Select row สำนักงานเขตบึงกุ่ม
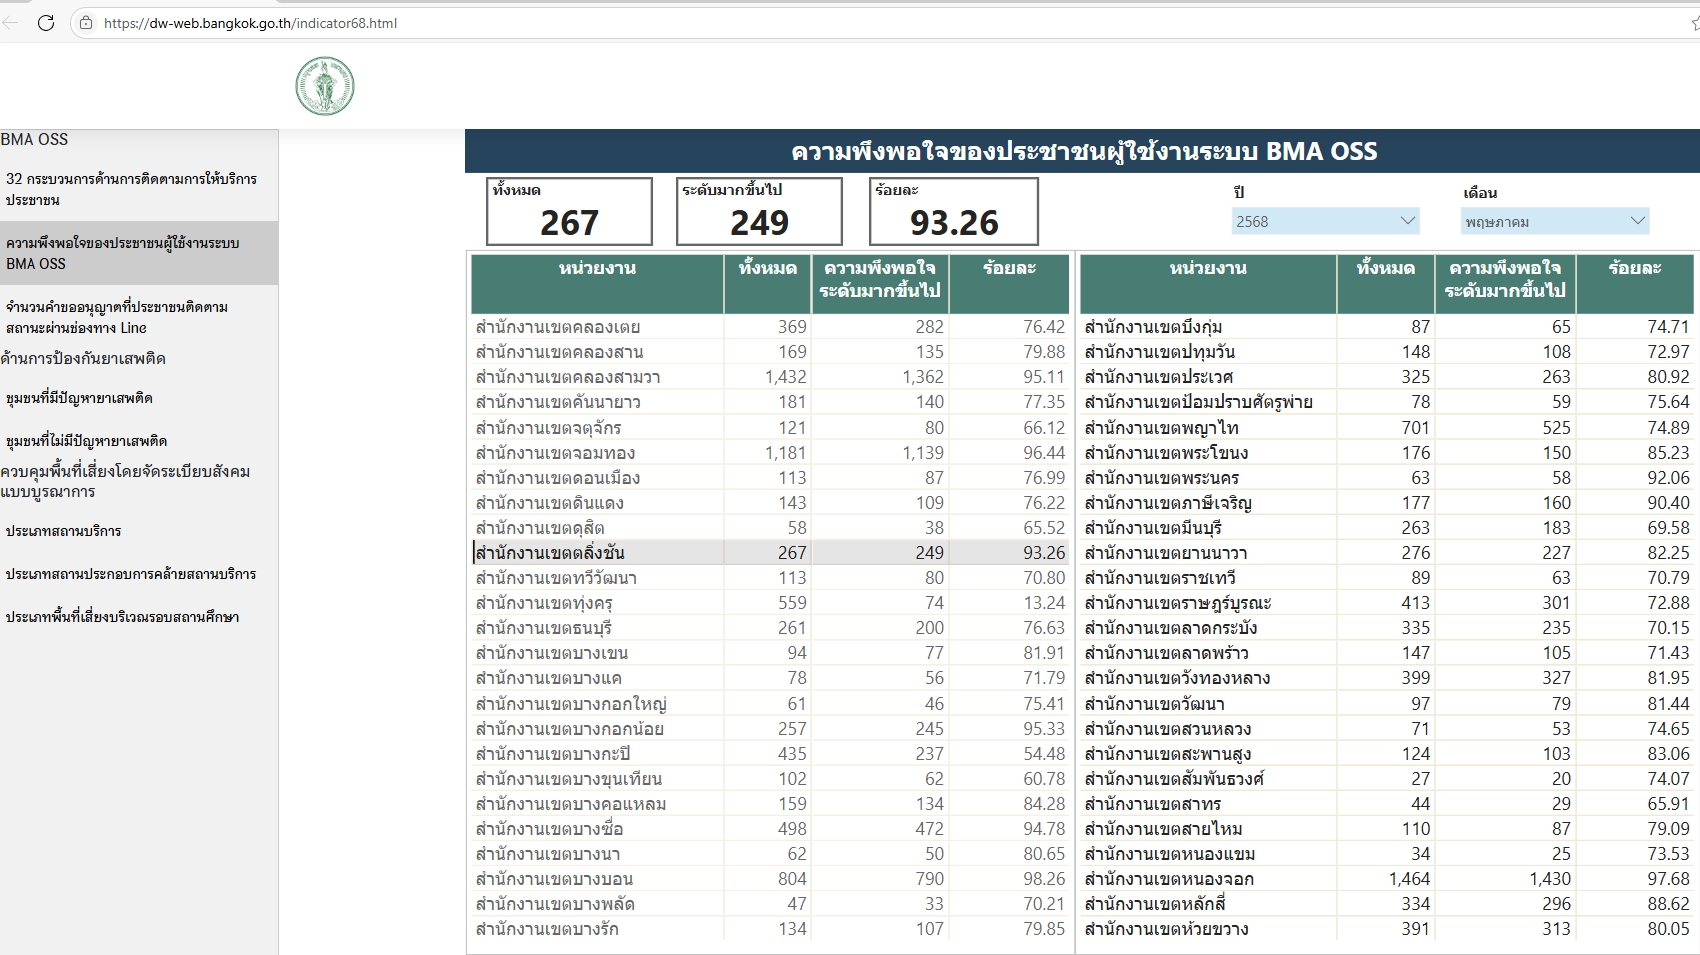Image resolution: width=1700 pixels, height=955 pixels. tap(1387, 327)
